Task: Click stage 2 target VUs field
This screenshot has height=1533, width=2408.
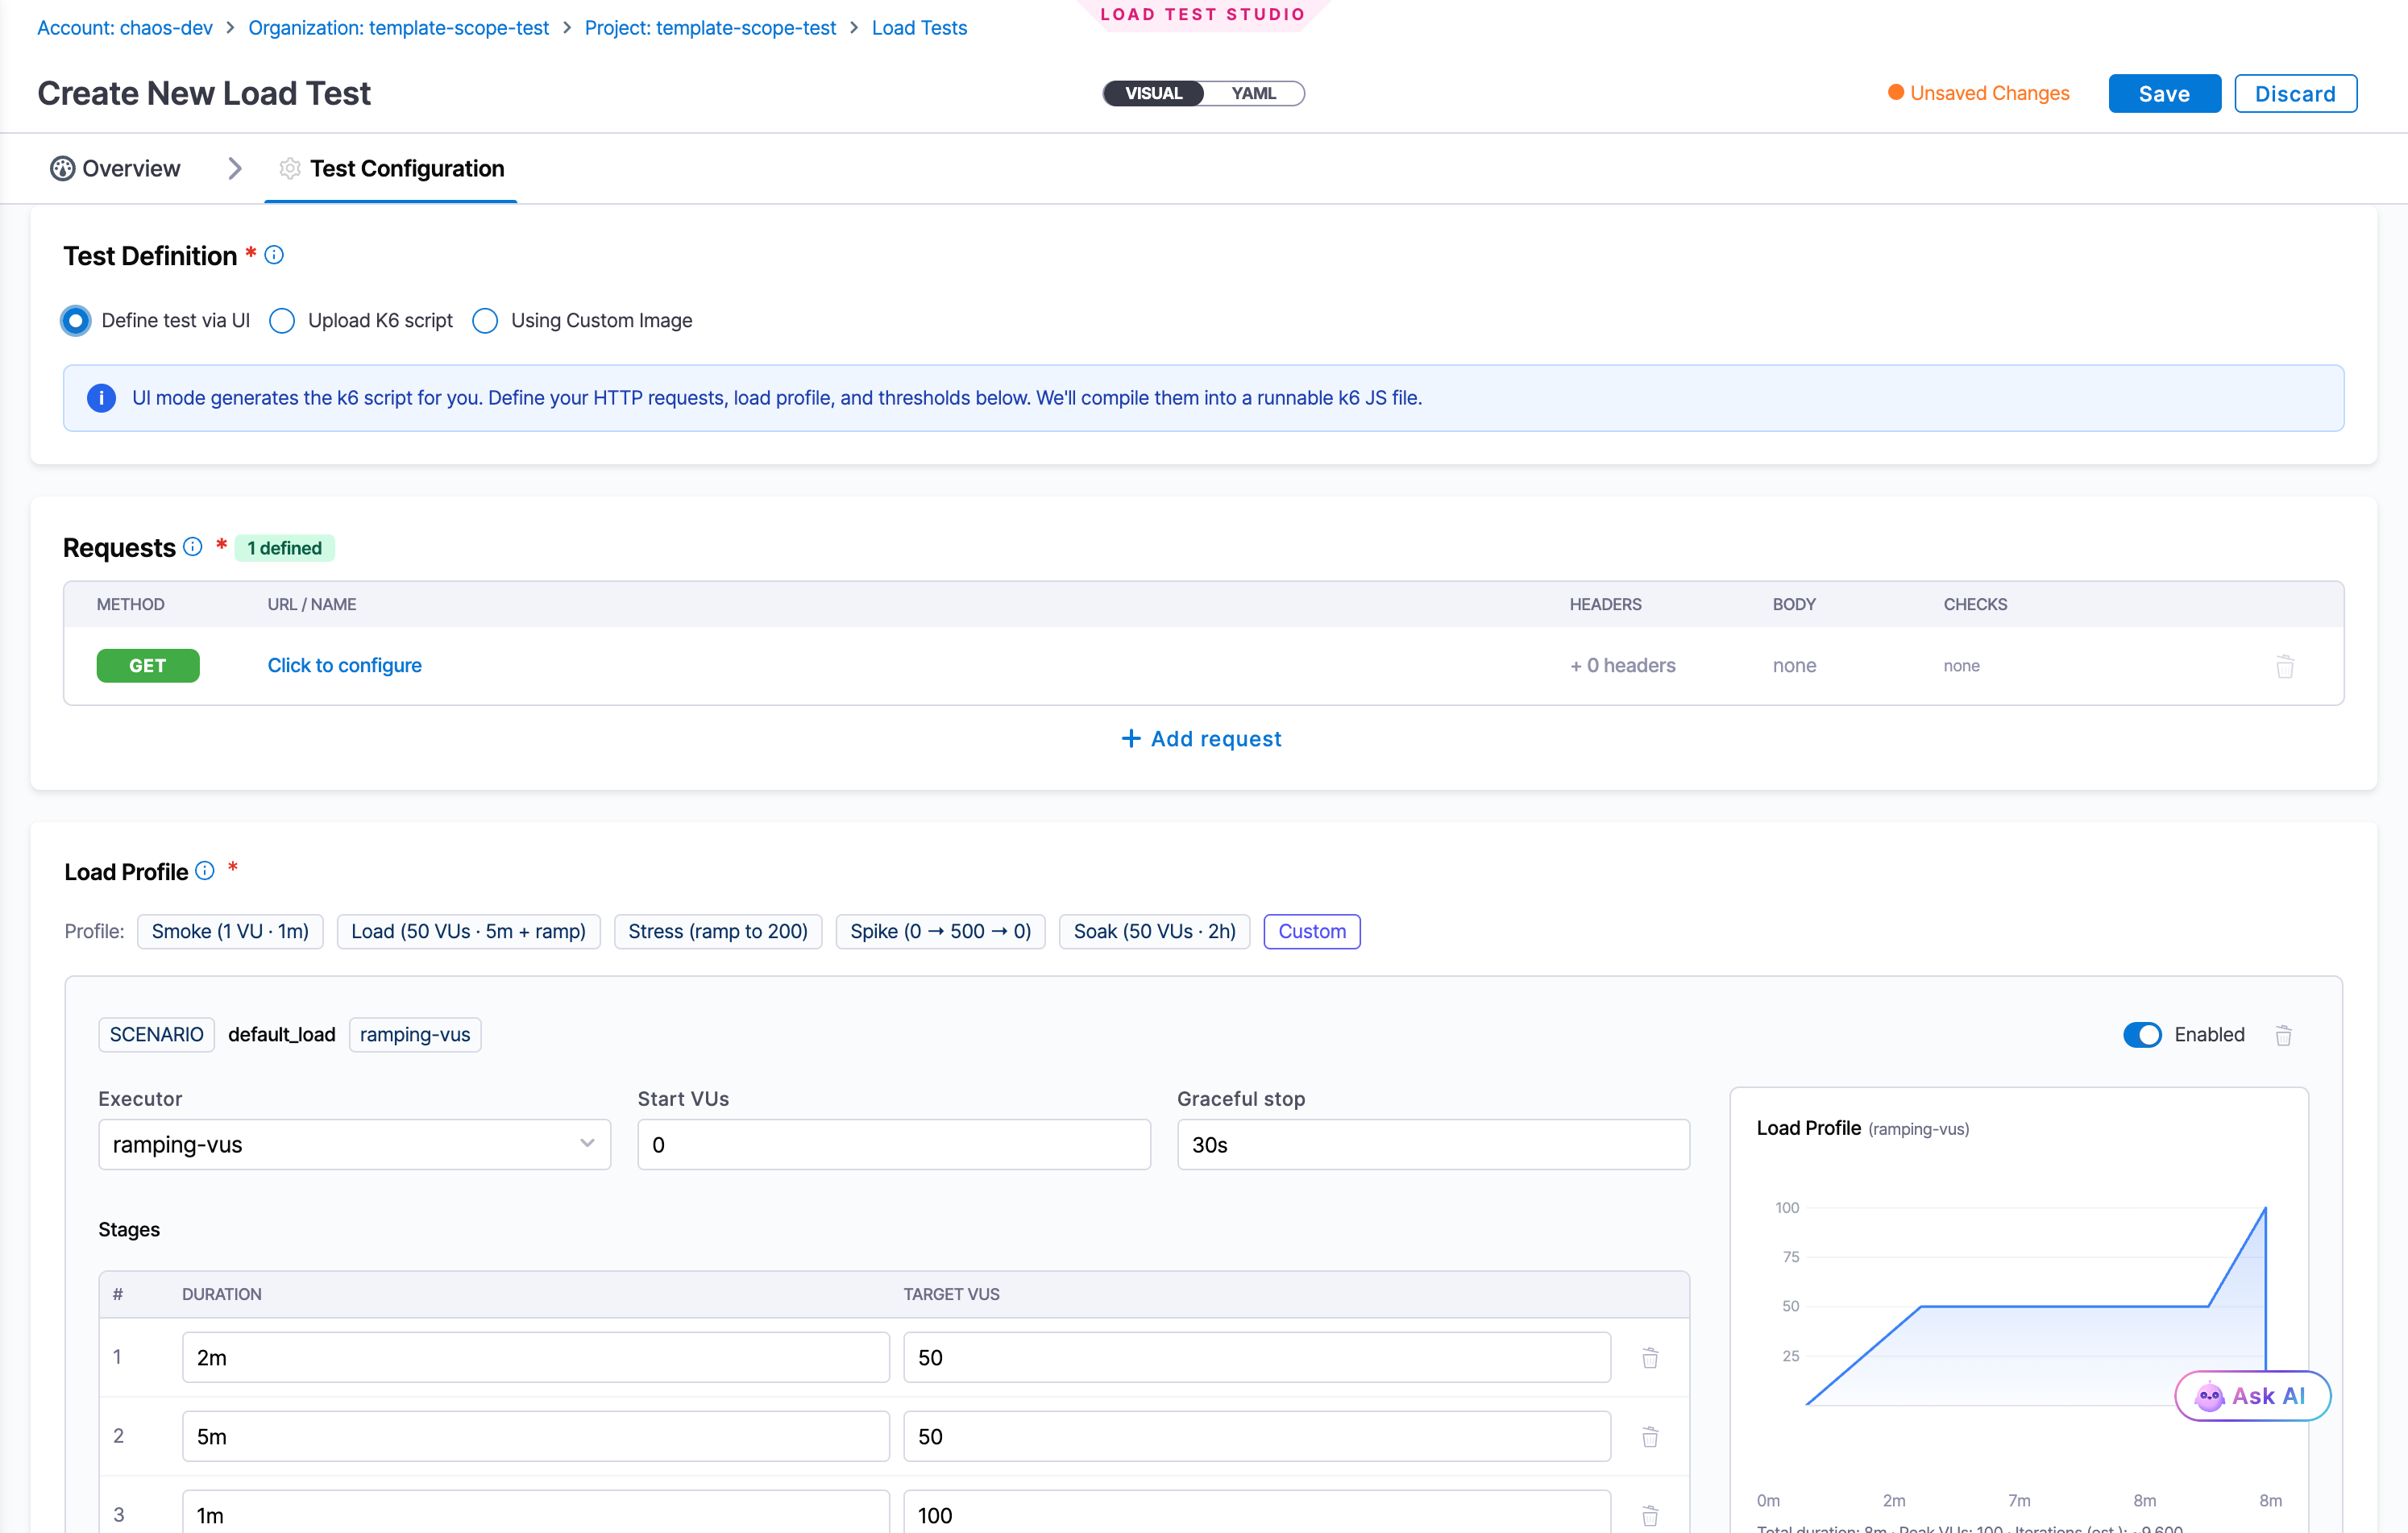Action: coord(1256,1436)
